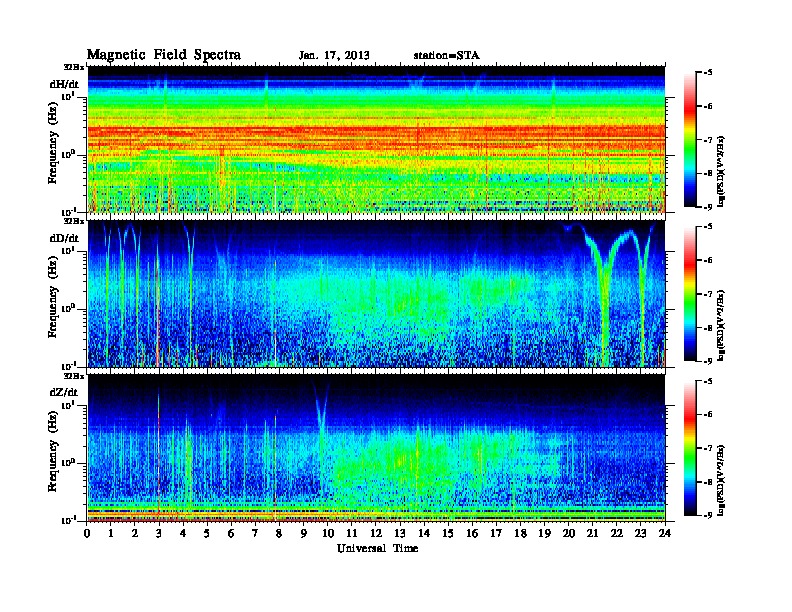Click the "7" hour tick label
Image resolution: width=792 pixels, height=612 pixels.
[x=255, y=533]
